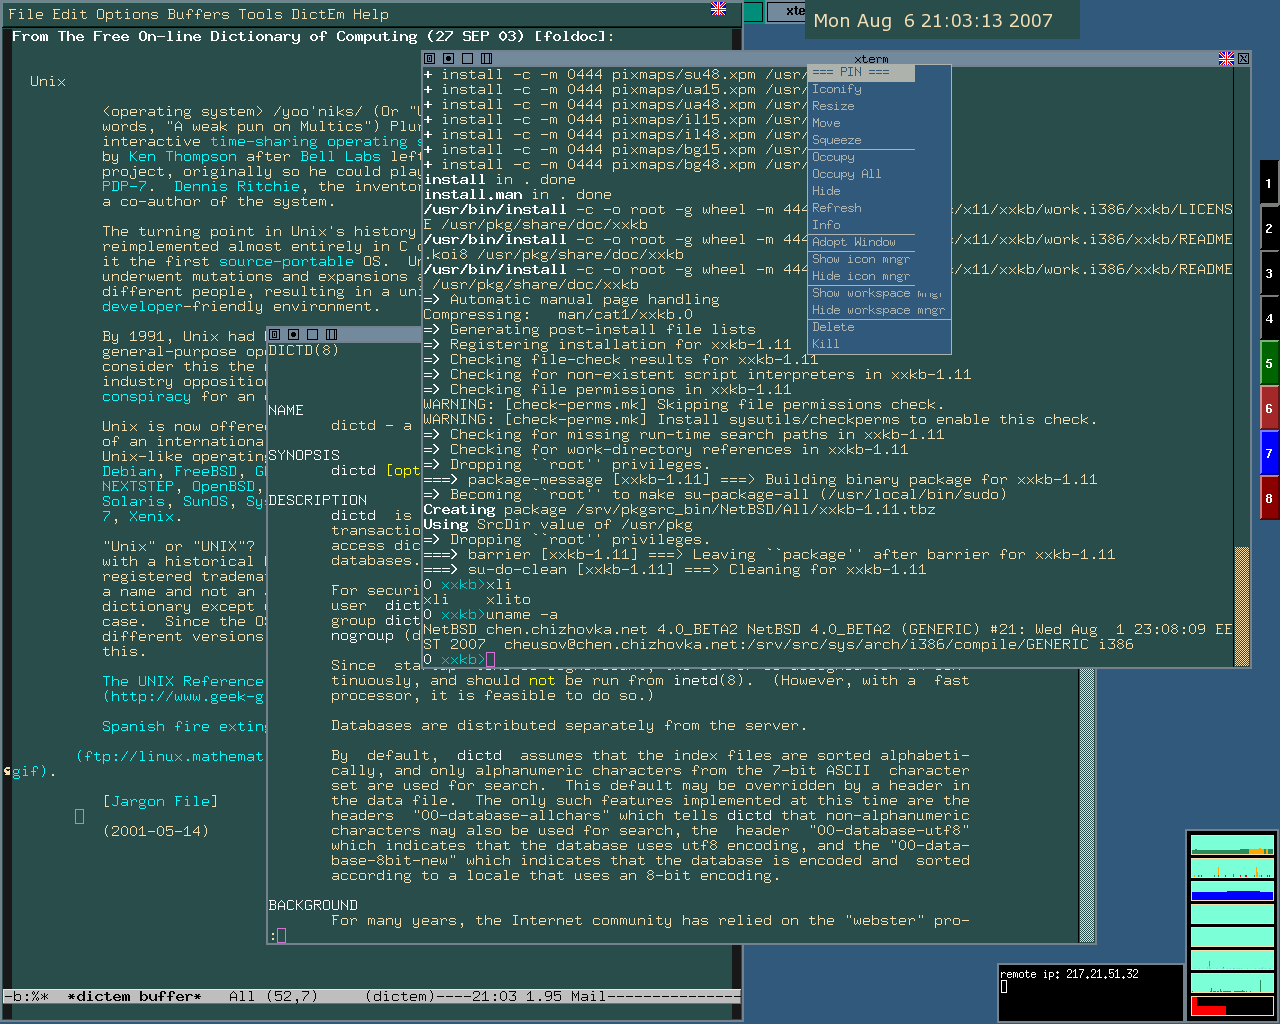Open the Tools menu in Emacs
Image resolution: width=1280 pixels, height=1024 pixels.
[260, 14]
